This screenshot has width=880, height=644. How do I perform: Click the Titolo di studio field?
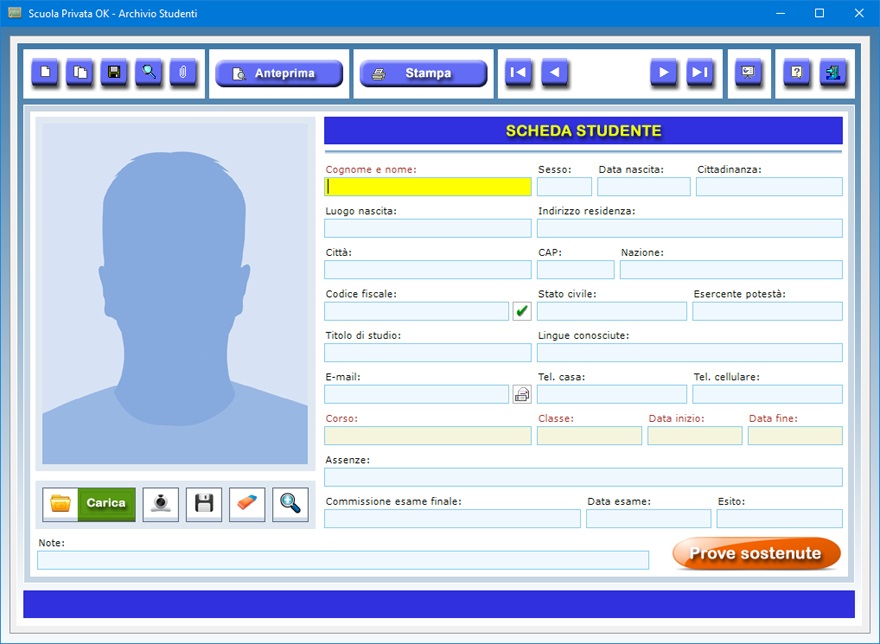click(428, 353)
